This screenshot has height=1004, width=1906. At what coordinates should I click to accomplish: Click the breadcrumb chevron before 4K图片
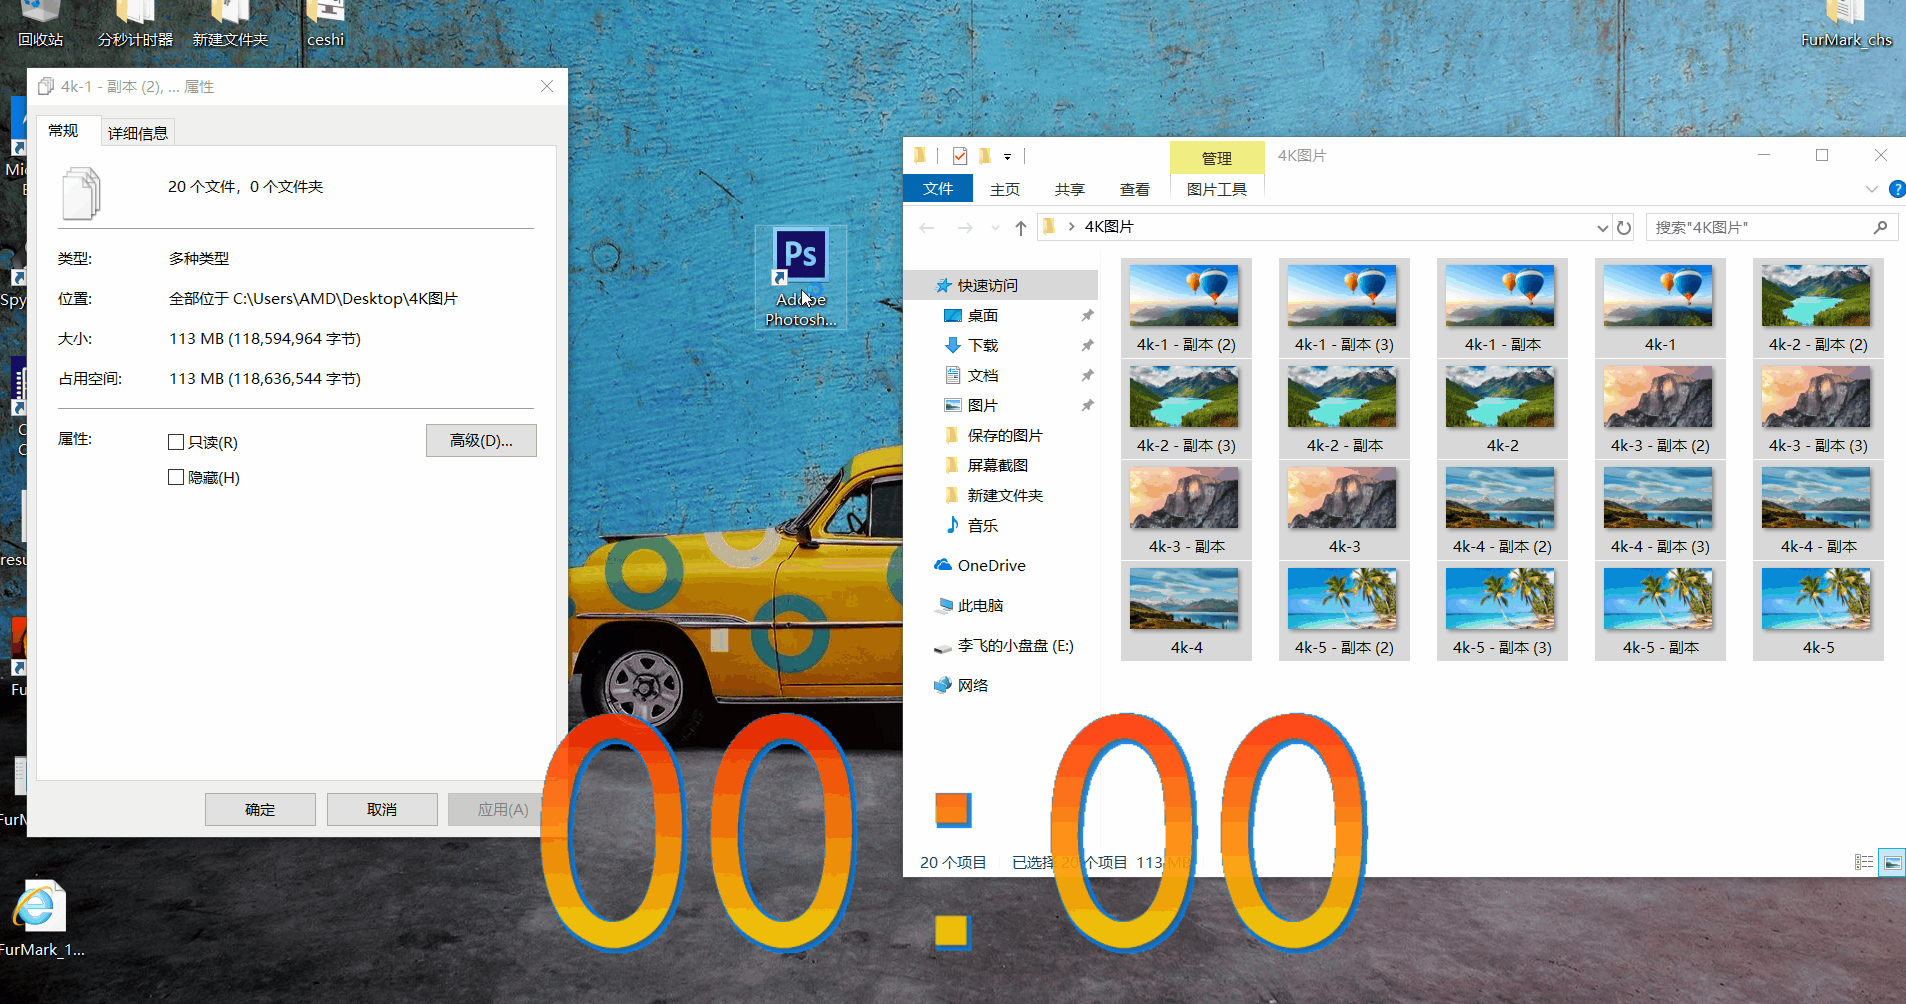[x=1072, y=227]
